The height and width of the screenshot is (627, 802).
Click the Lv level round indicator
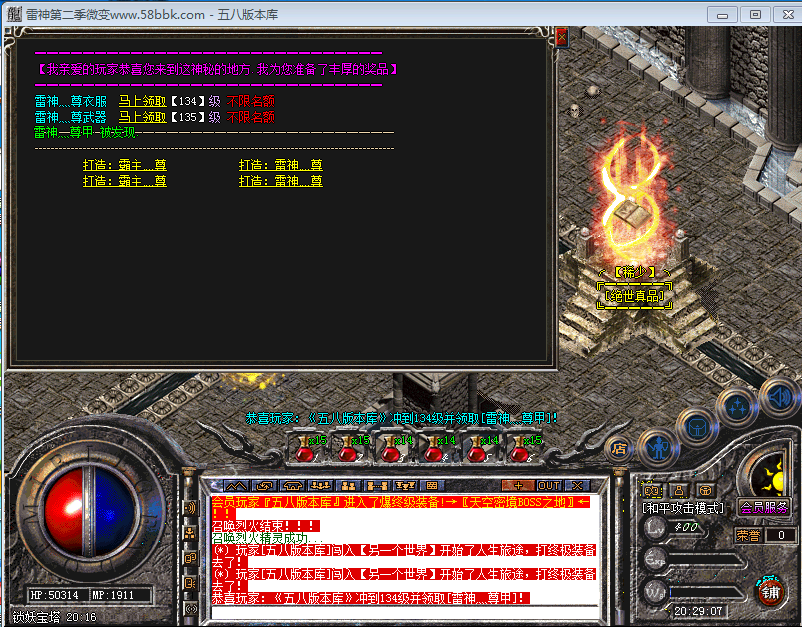coord(655,527)
